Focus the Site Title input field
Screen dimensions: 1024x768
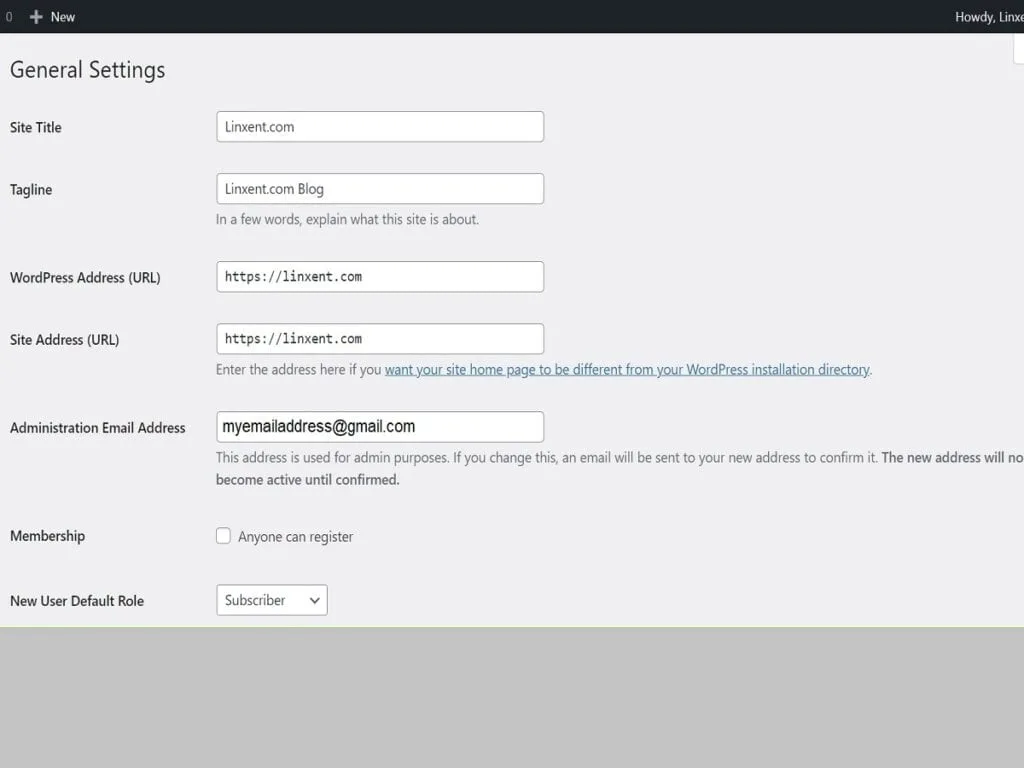pyautogui.click(x=380, y=127)
